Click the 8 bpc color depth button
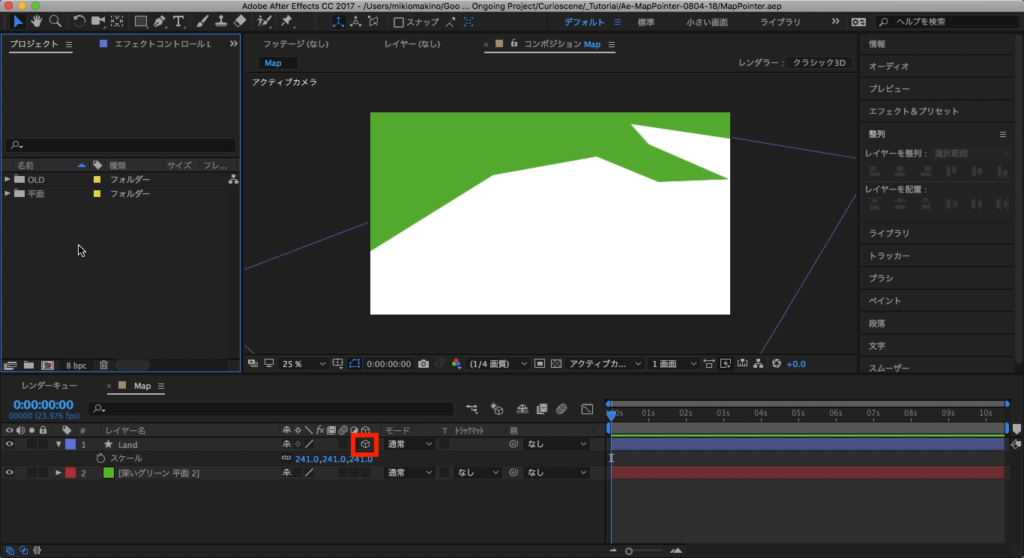Viewport: 1024px width, 558px height. (76, 365)
